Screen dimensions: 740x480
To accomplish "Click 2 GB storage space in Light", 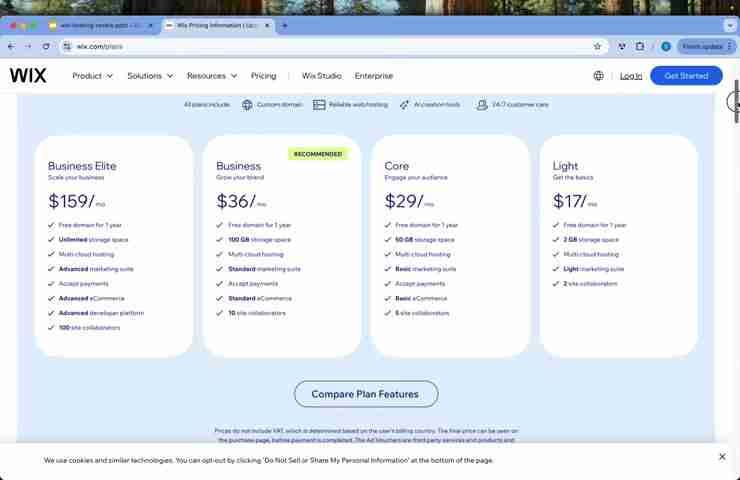I will (591, 240).
